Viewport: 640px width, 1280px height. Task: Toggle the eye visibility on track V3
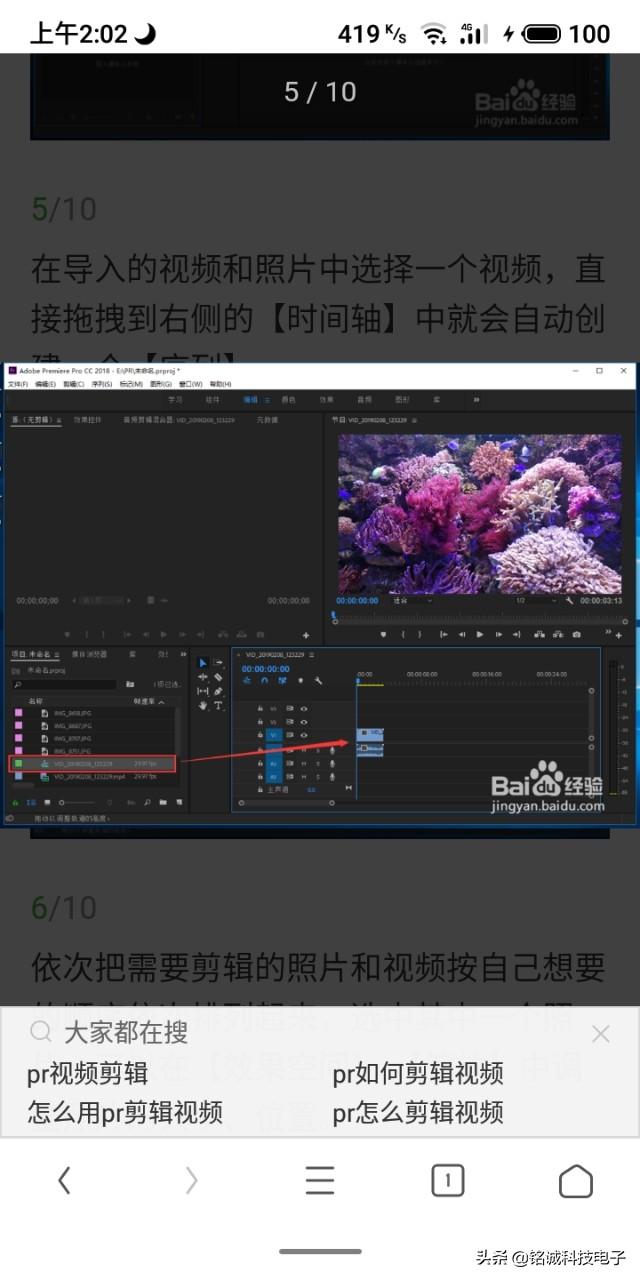click(x=304, y=708)
